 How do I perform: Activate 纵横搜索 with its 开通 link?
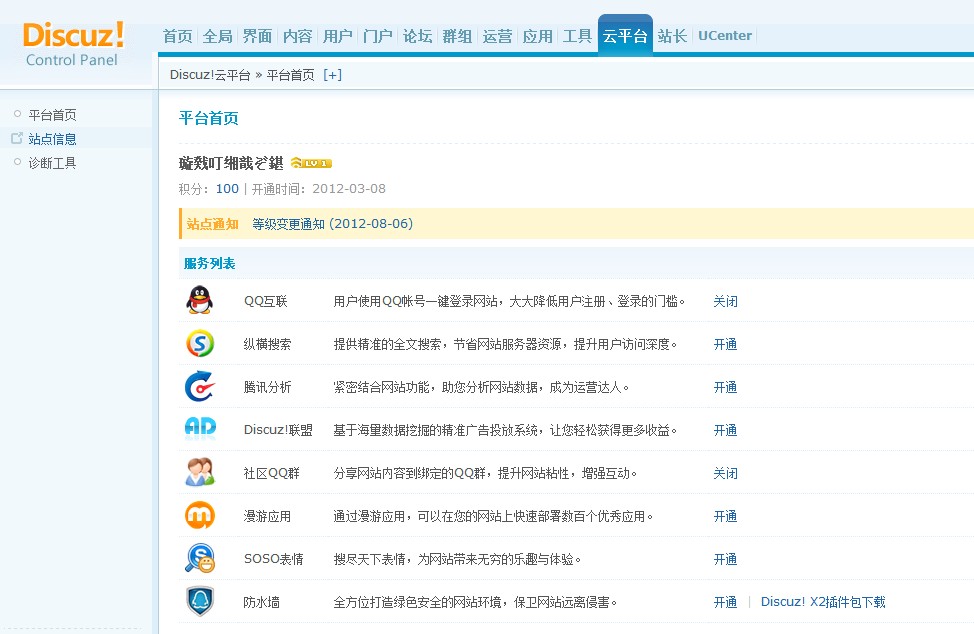(725, 344)
